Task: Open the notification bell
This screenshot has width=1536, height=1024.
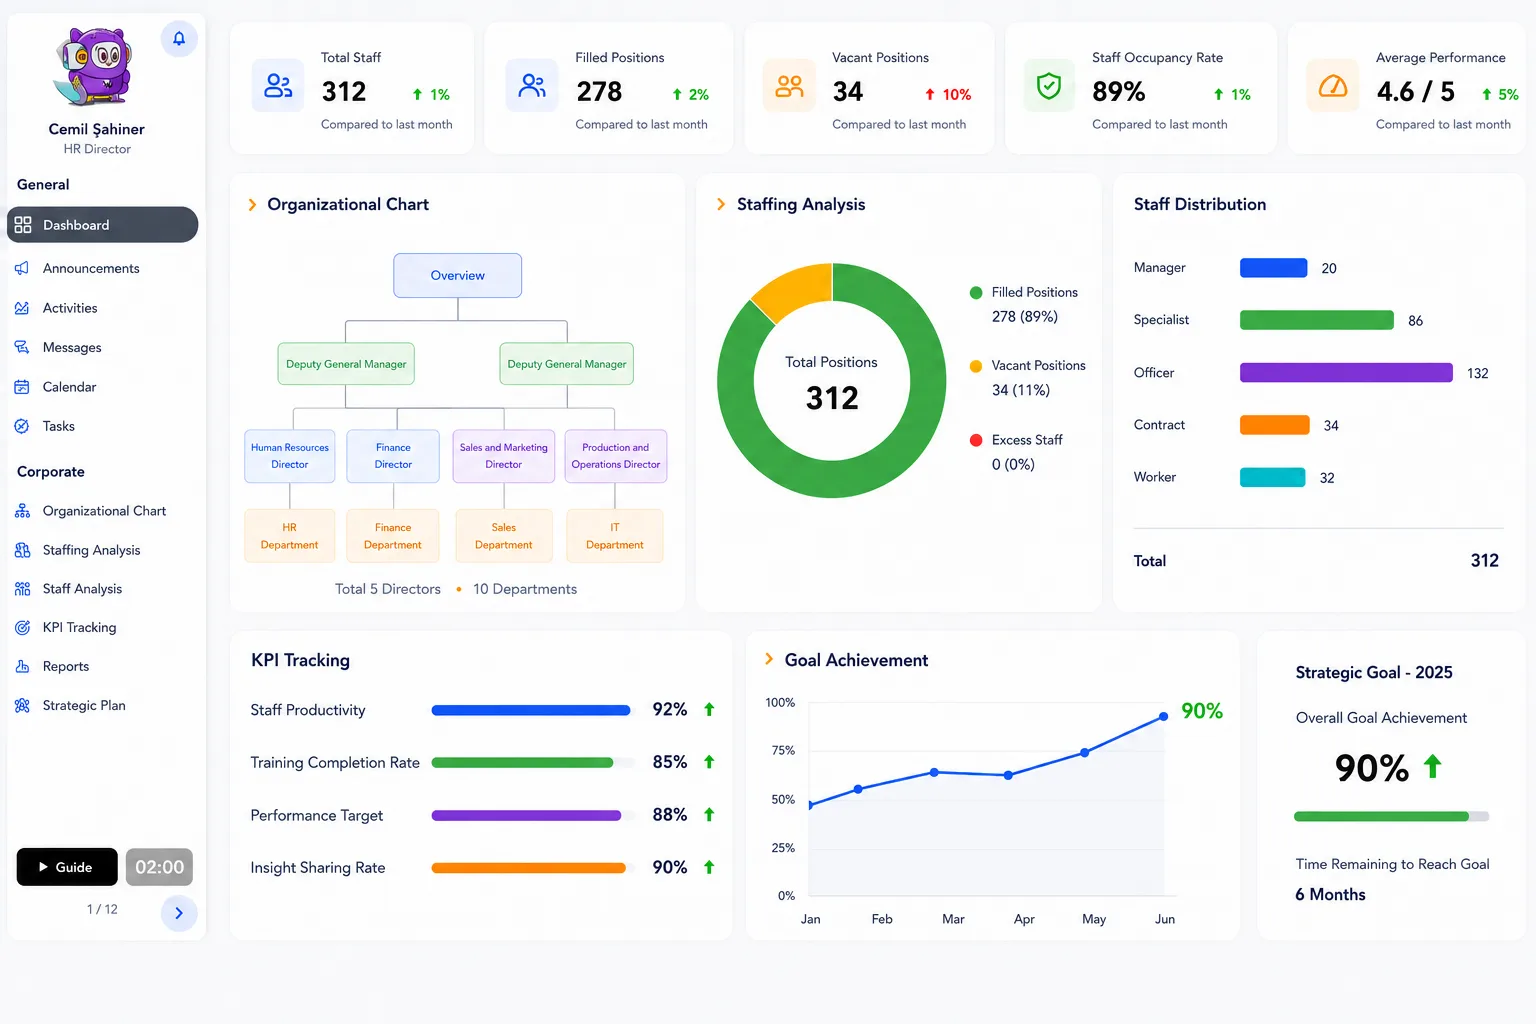Action: point(179,39)
